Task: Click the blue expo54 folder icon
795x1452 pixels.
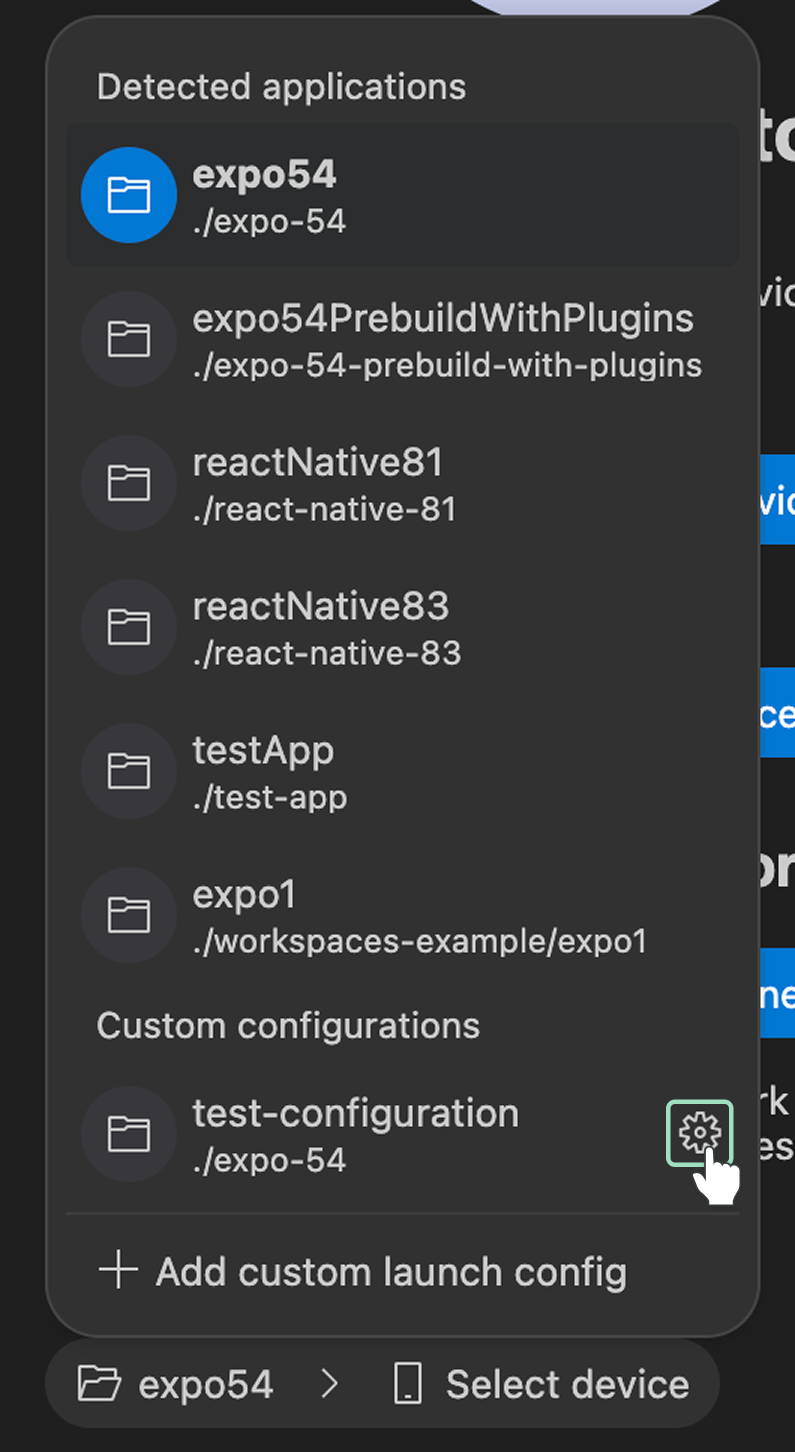Action: [x=129, y=195]
